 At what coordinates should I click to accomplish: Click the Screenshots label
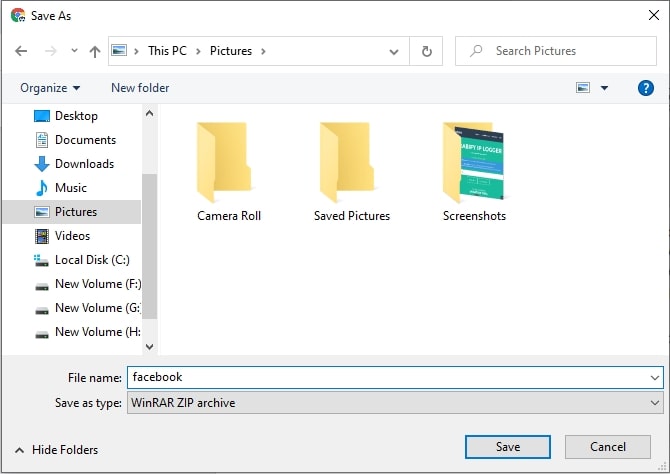[474, 216]
